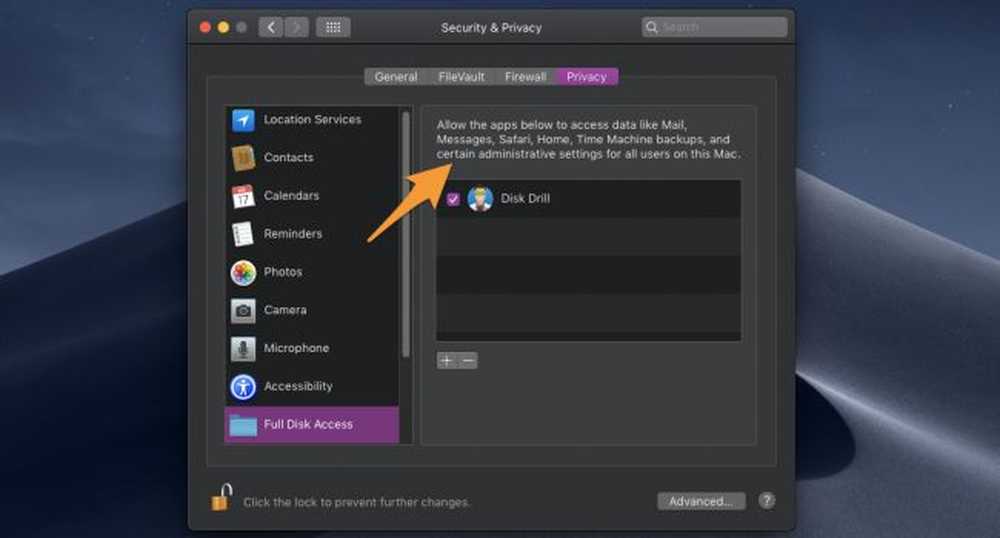This screenshot has width=1000, height=538.
Task: Select the Photos label
Action: (x=283, y=272)
